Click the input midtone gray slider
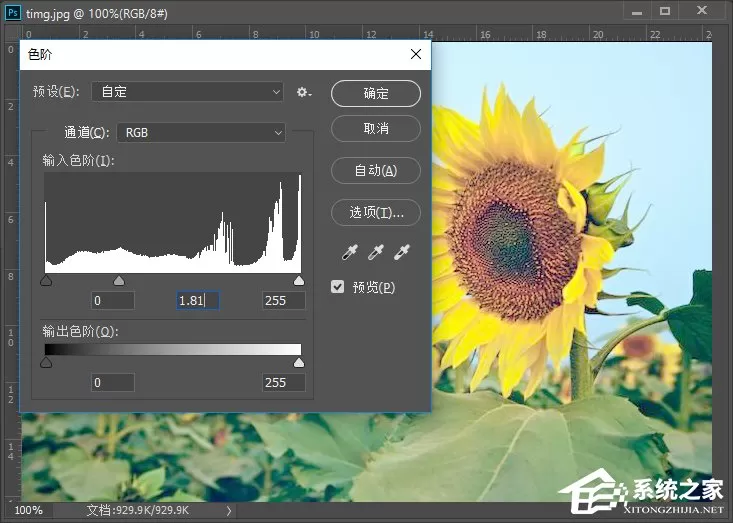 tap(119, 280)
